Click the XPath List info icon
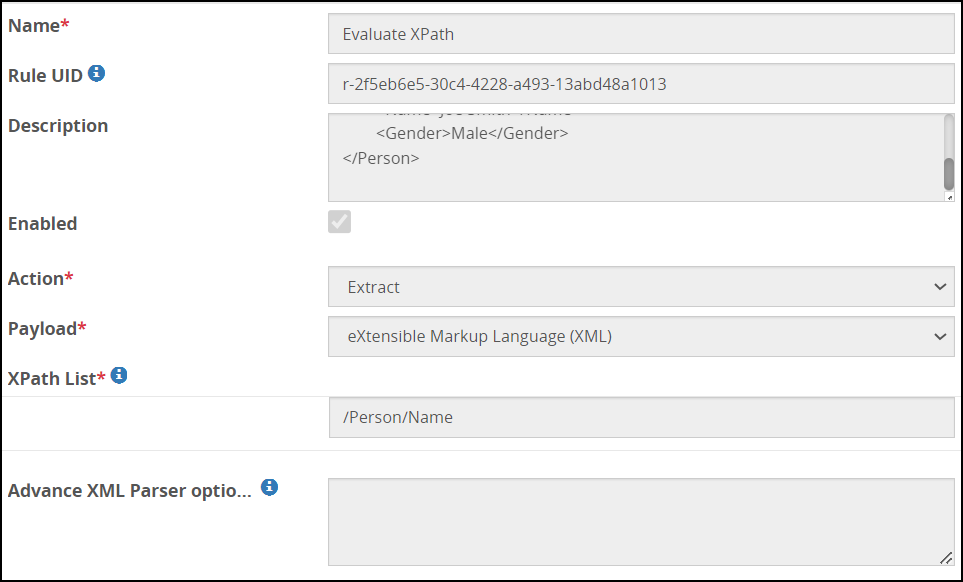Viewport: 963px width, 582px height. [119, 376]
